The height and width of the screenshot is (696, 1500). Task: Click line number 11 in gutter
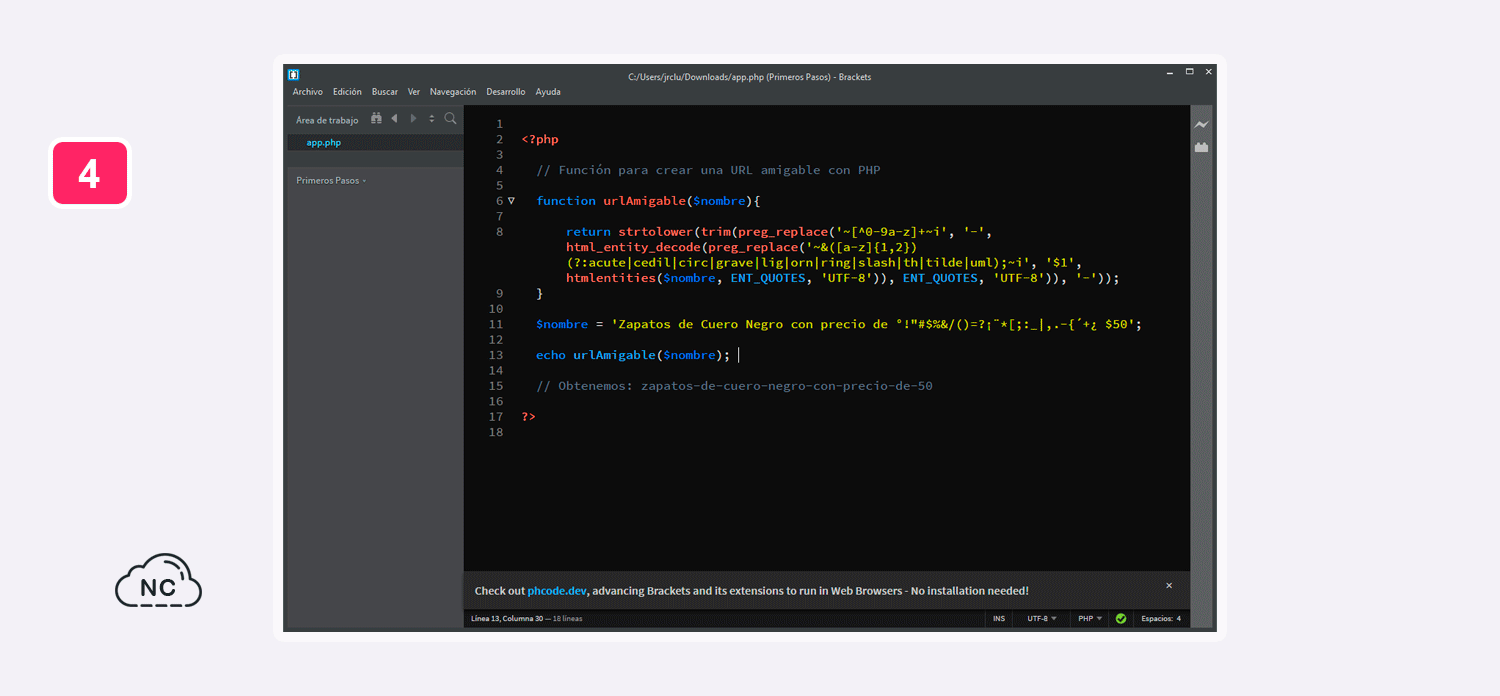point(497,325)
